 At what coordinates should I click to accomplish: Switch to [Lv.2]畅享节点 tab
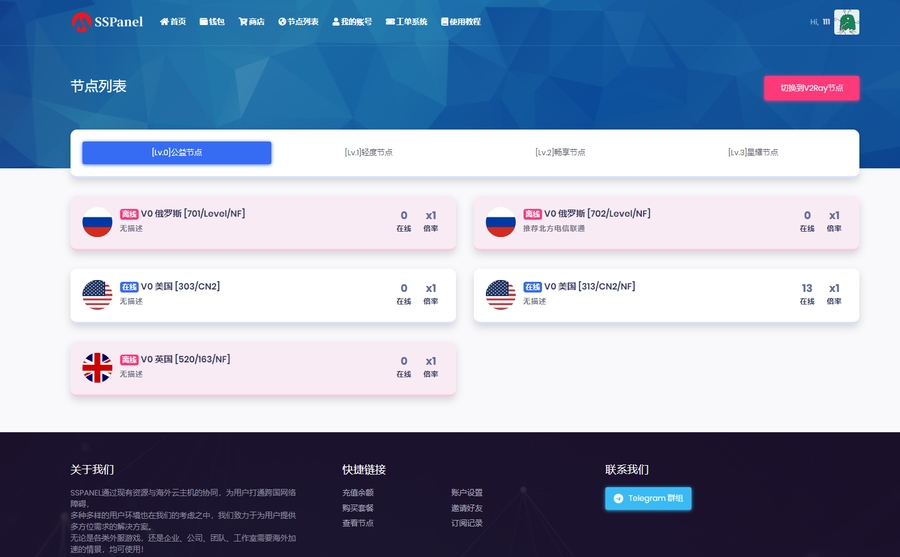(x=560, y=153)
